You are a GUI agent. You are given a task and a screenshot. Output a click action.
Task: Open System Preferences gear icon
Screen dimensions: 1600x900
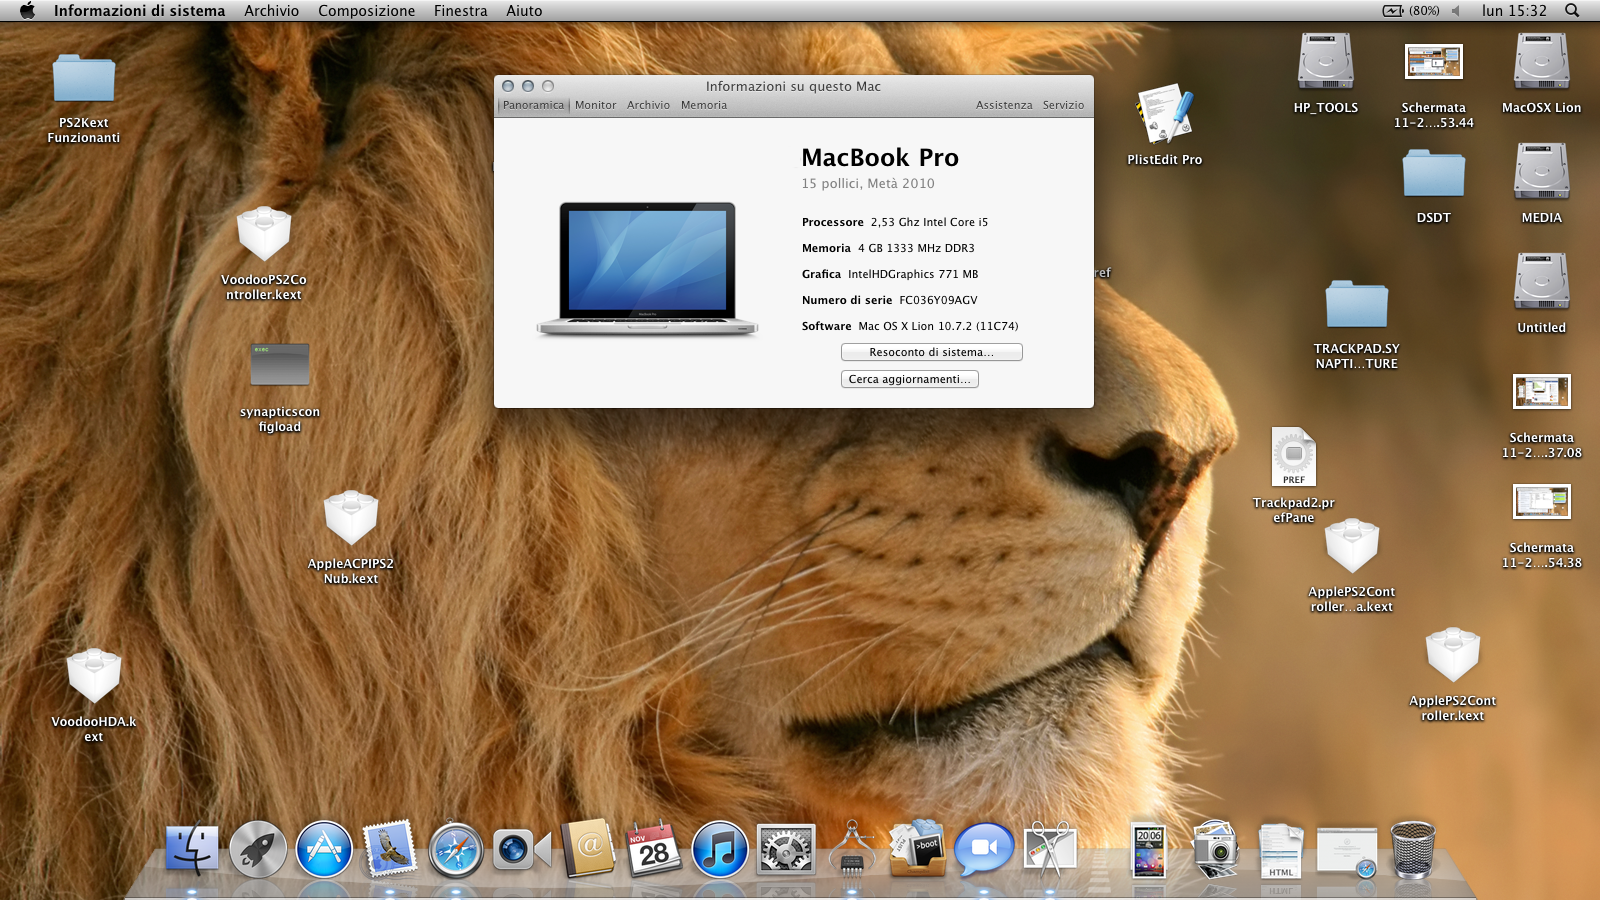tap(786, 850)
